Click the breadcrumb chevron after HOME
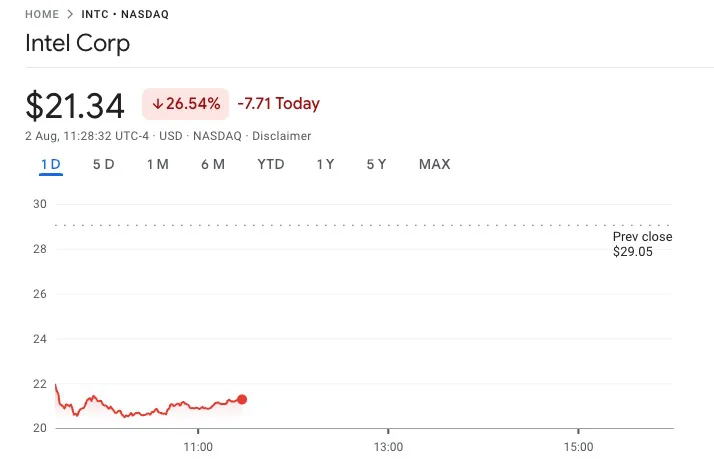The width and height of the screenshot is (714, 473). (70, 14)
